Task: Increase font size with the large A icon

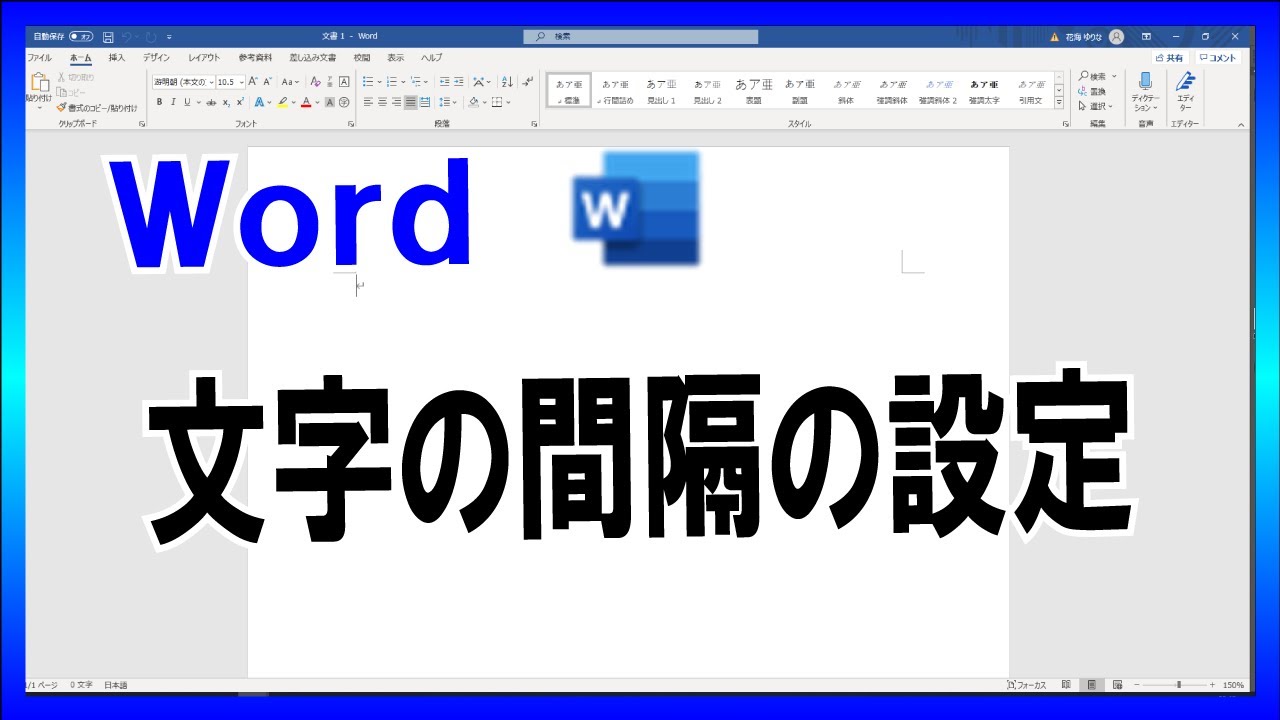Action: pyautogui.click(x=253, y=82)
